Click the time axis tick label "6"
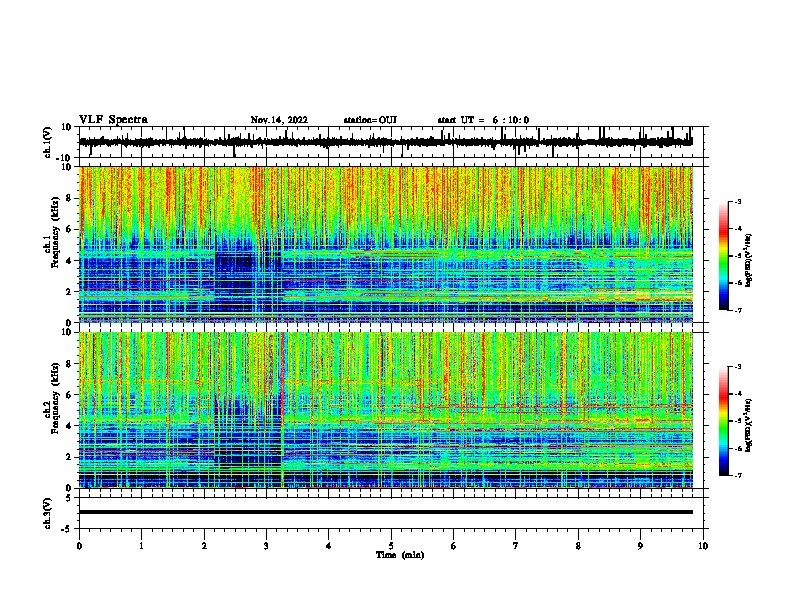 pyautogui.click(x=454, y=546)
